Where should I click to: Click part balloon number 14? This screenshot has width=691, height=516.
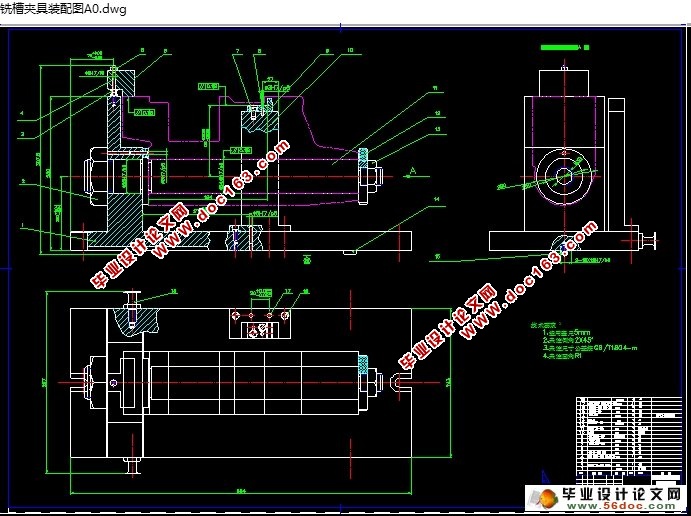point(437,199)
